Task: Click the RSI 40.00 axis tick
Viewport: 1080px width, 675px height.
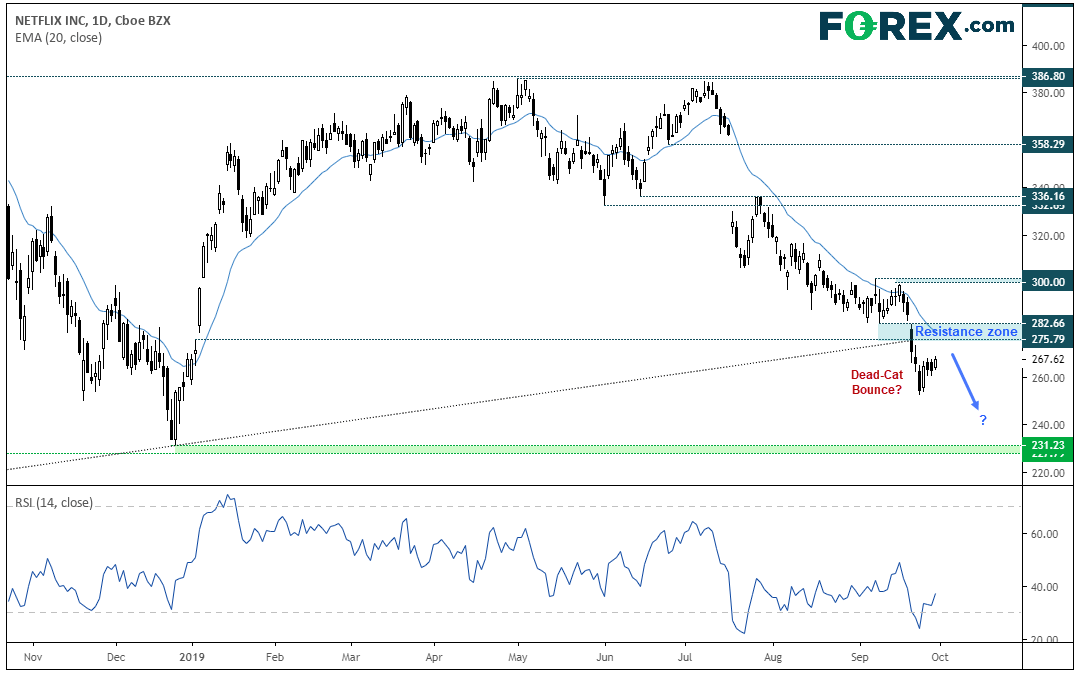Action: tap(1045, 587)
